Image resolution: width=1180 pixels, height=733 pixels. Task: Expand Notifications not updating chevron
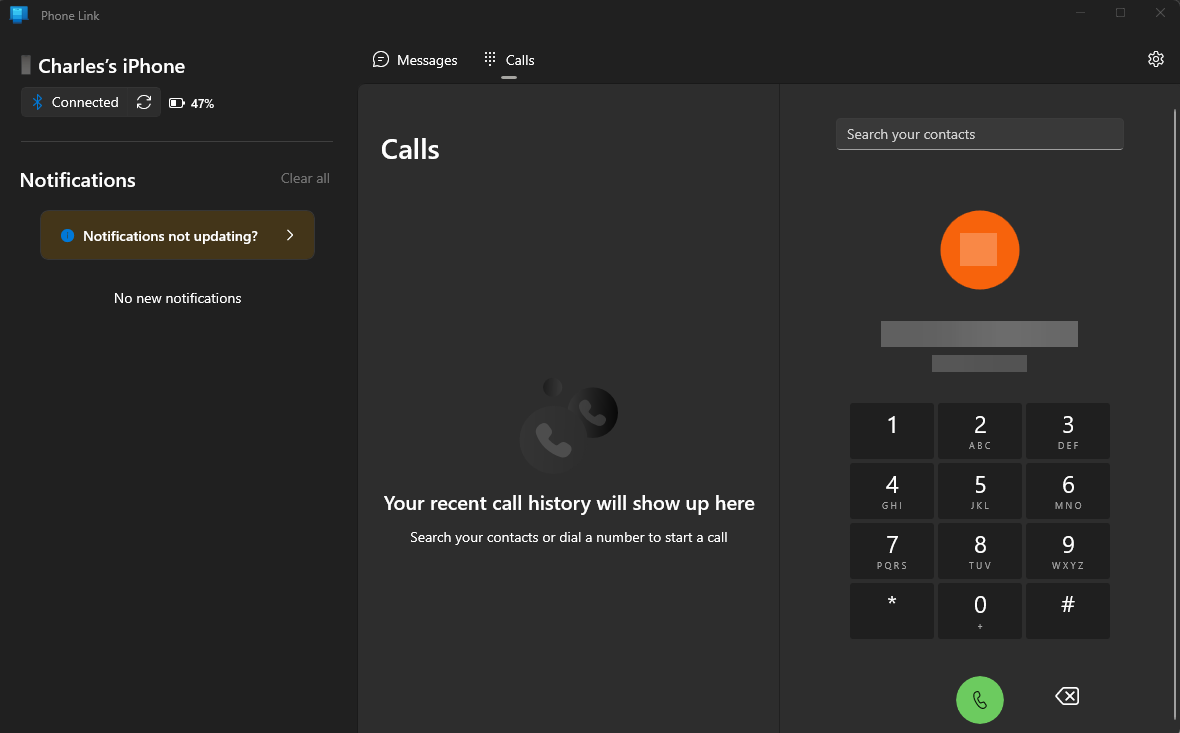(290, 235)
